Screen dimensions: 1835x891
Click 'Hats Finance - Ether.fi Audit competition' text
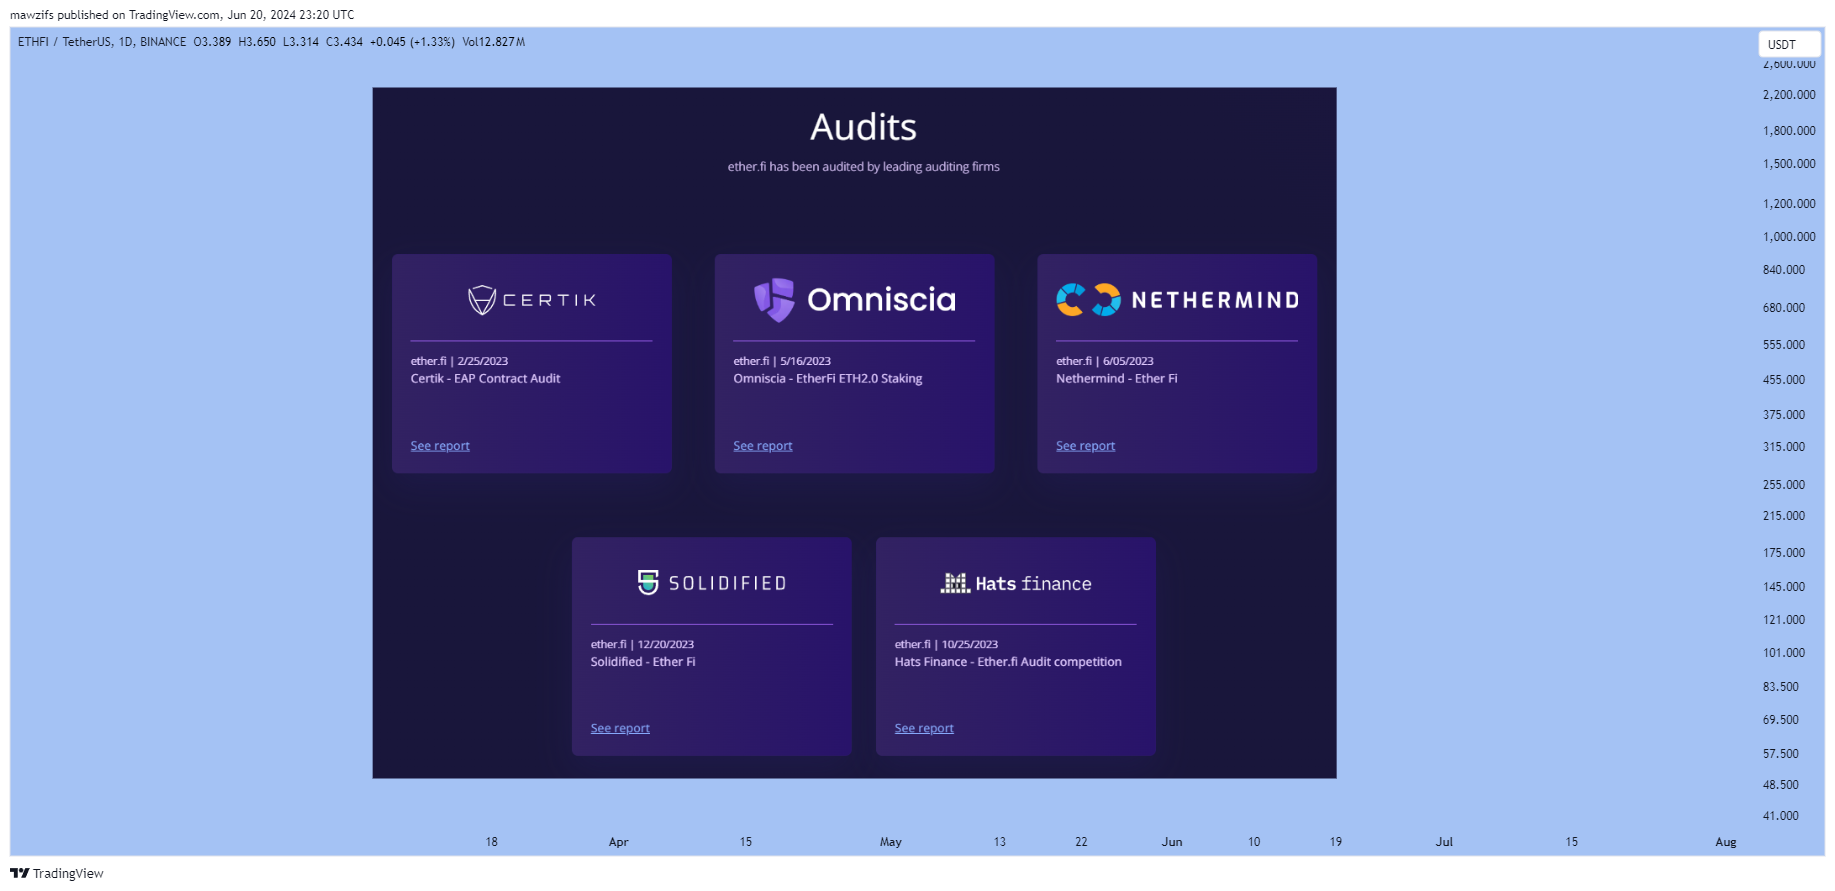[x=1008, y=661]
